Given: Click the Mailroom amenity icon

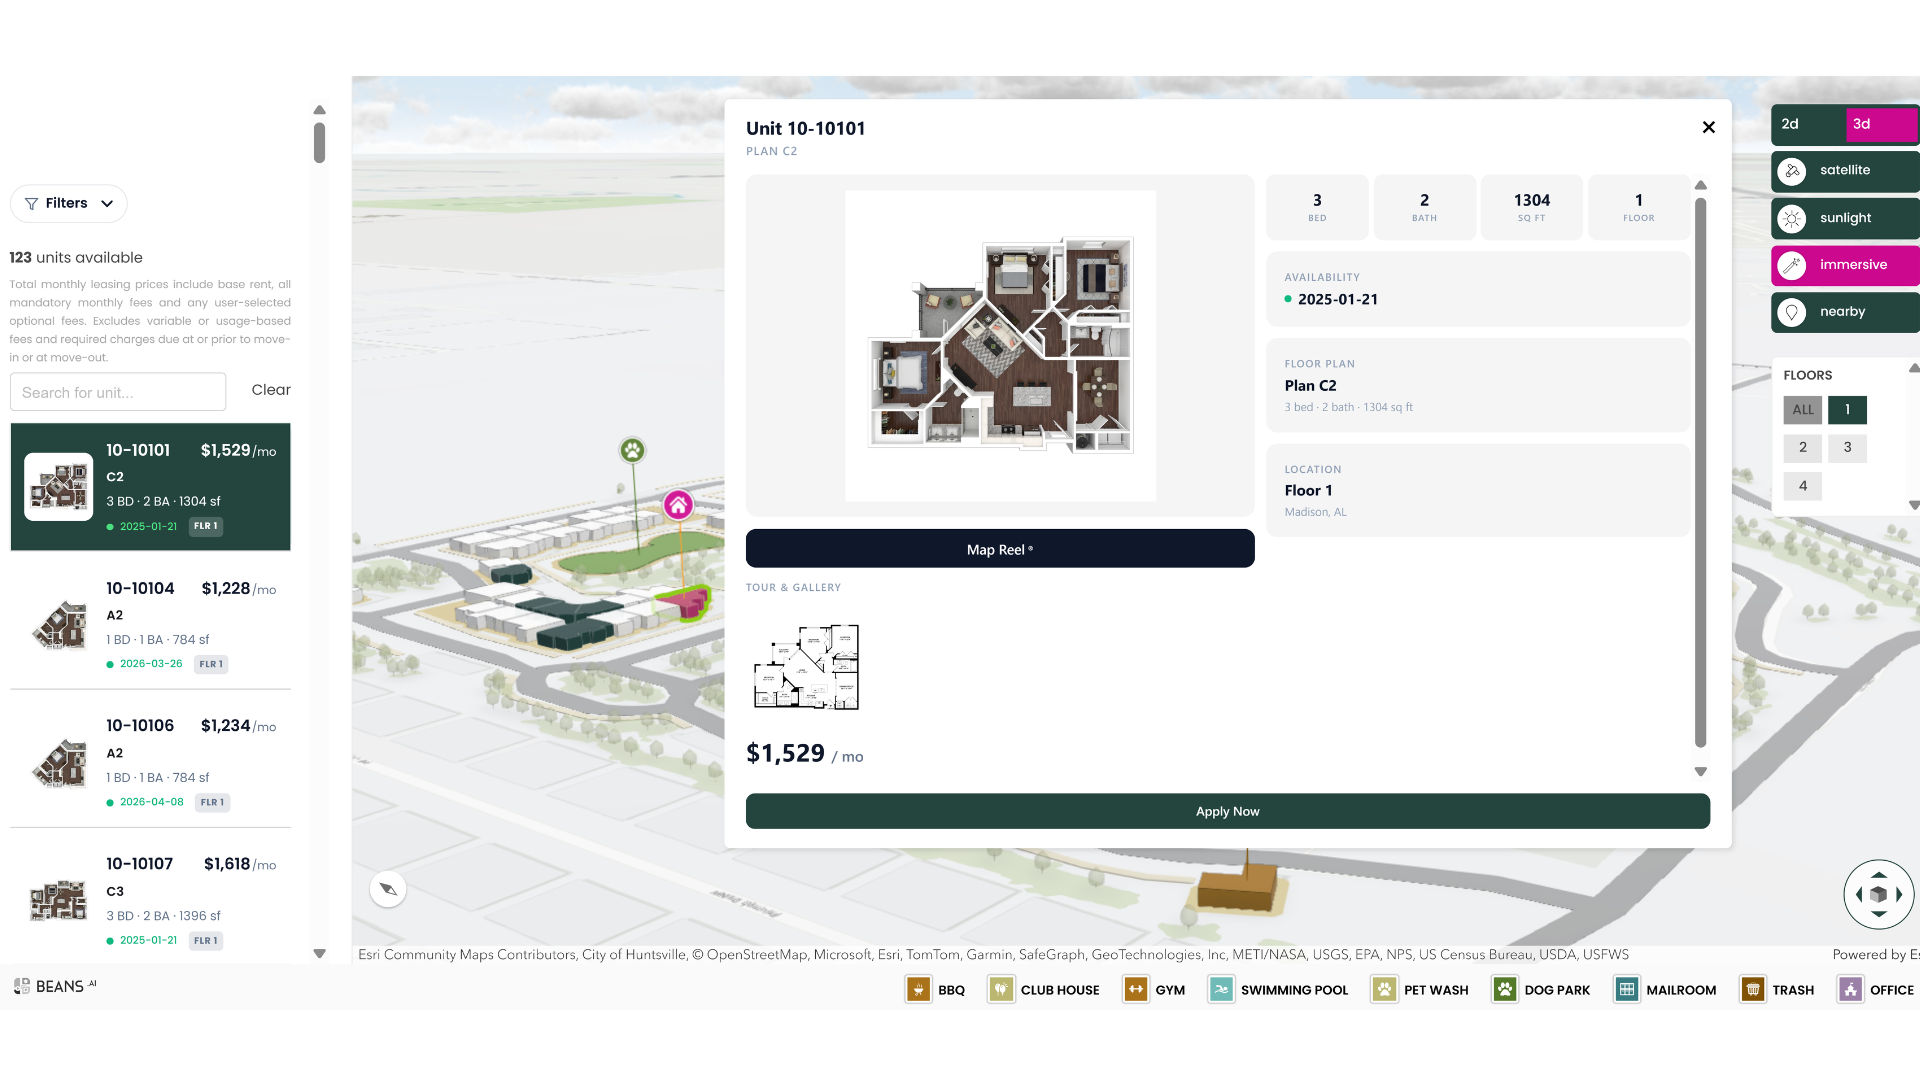Looking at the screenshot, I should tap(1627, 990).
